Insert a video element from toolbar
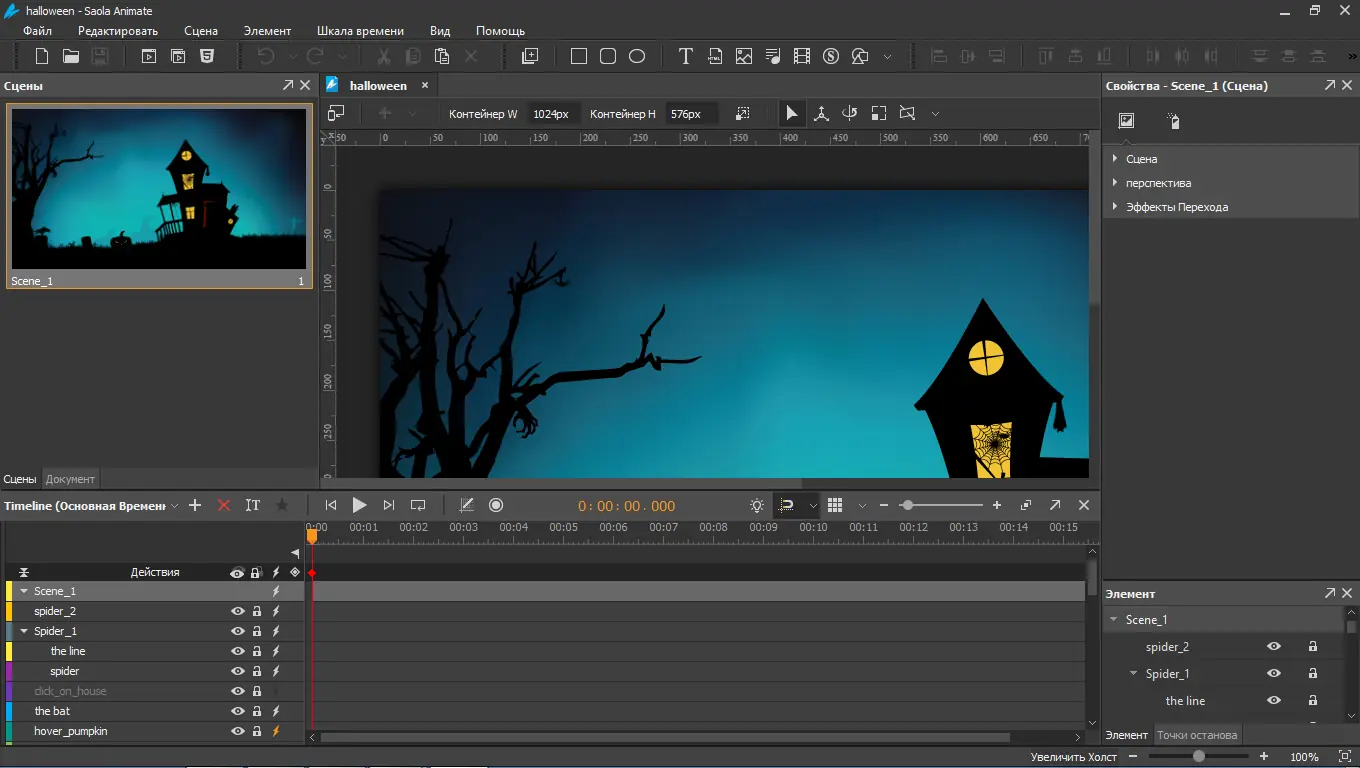The image size is (1360, 768). [x=802, y=57]
